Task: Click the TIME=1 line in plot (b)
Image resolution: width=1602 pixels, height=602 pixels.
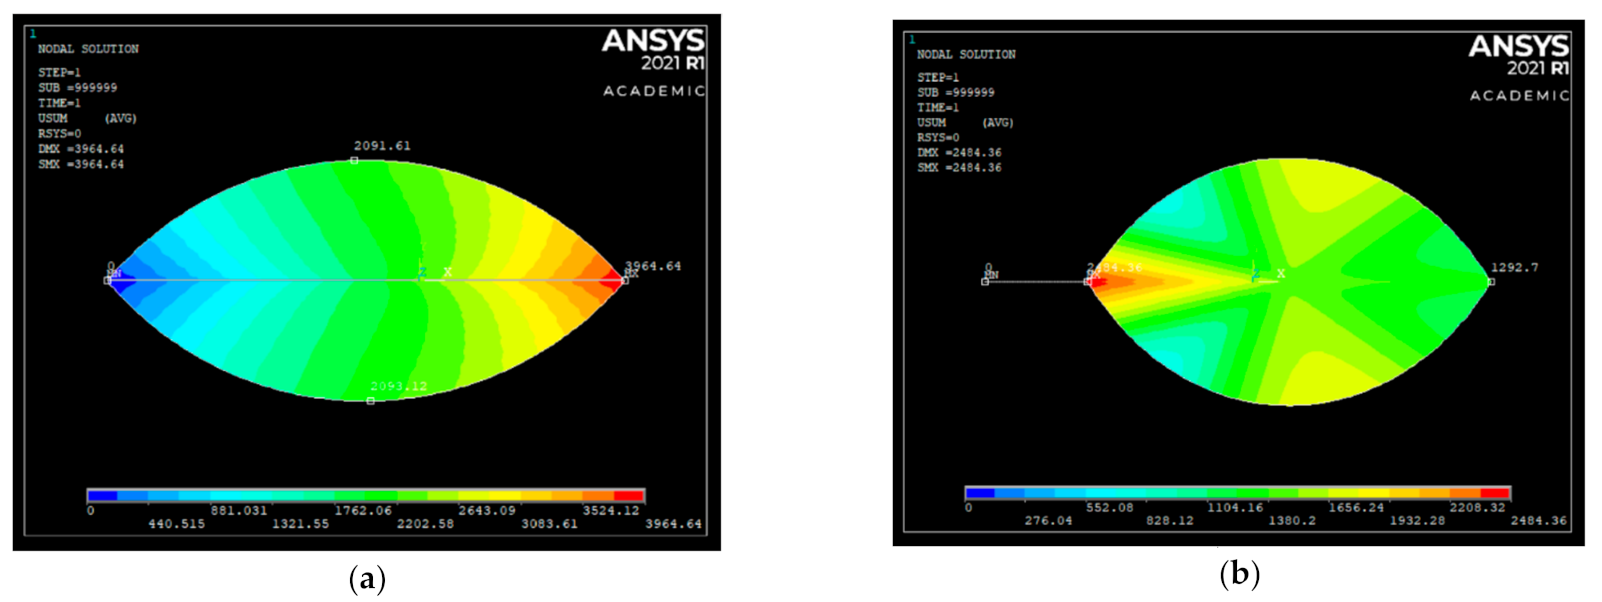Action: point(938,107)
